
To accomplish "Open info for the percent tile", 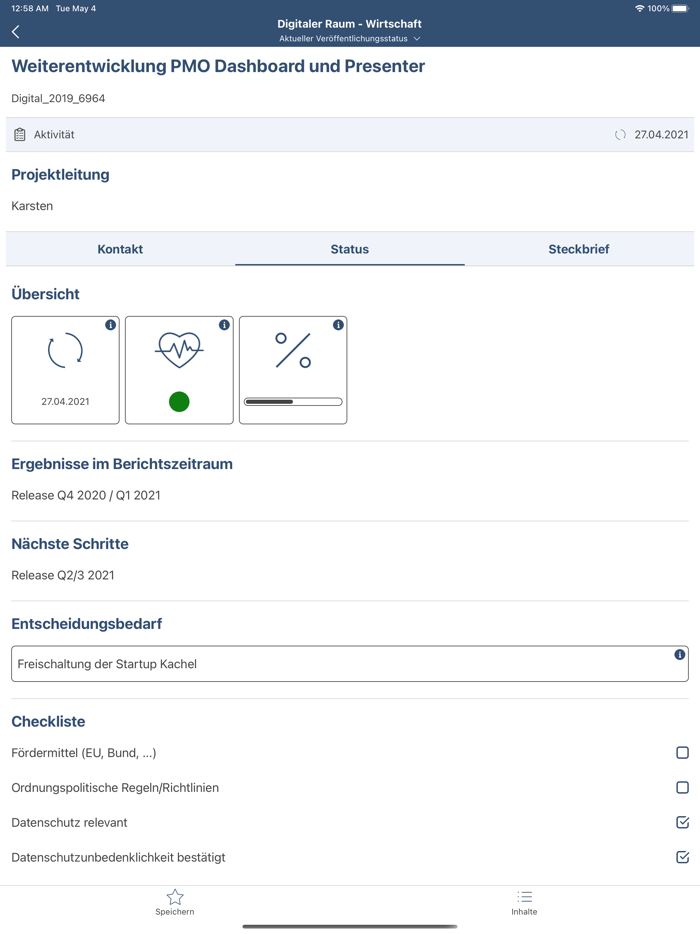I will [x=338, y=324].
